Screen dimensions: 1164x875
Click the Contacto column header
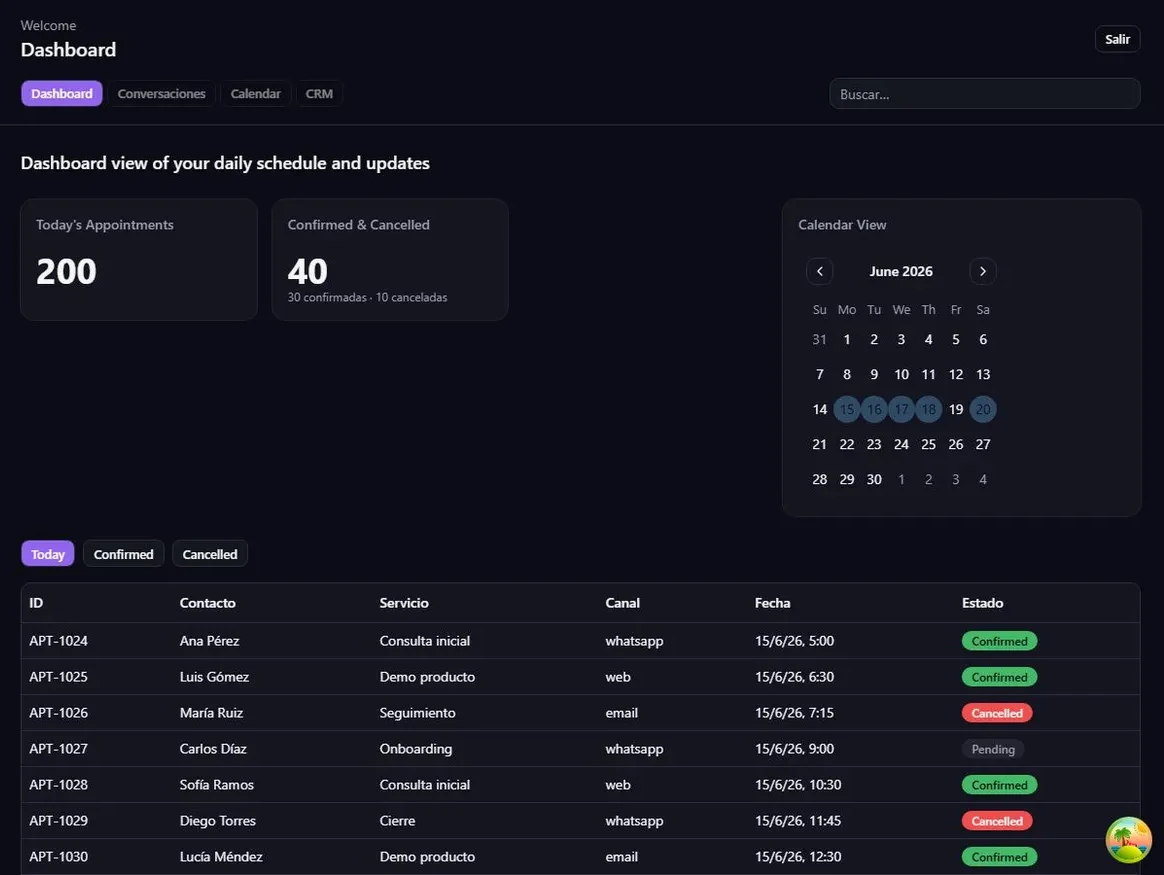[207, 603]
